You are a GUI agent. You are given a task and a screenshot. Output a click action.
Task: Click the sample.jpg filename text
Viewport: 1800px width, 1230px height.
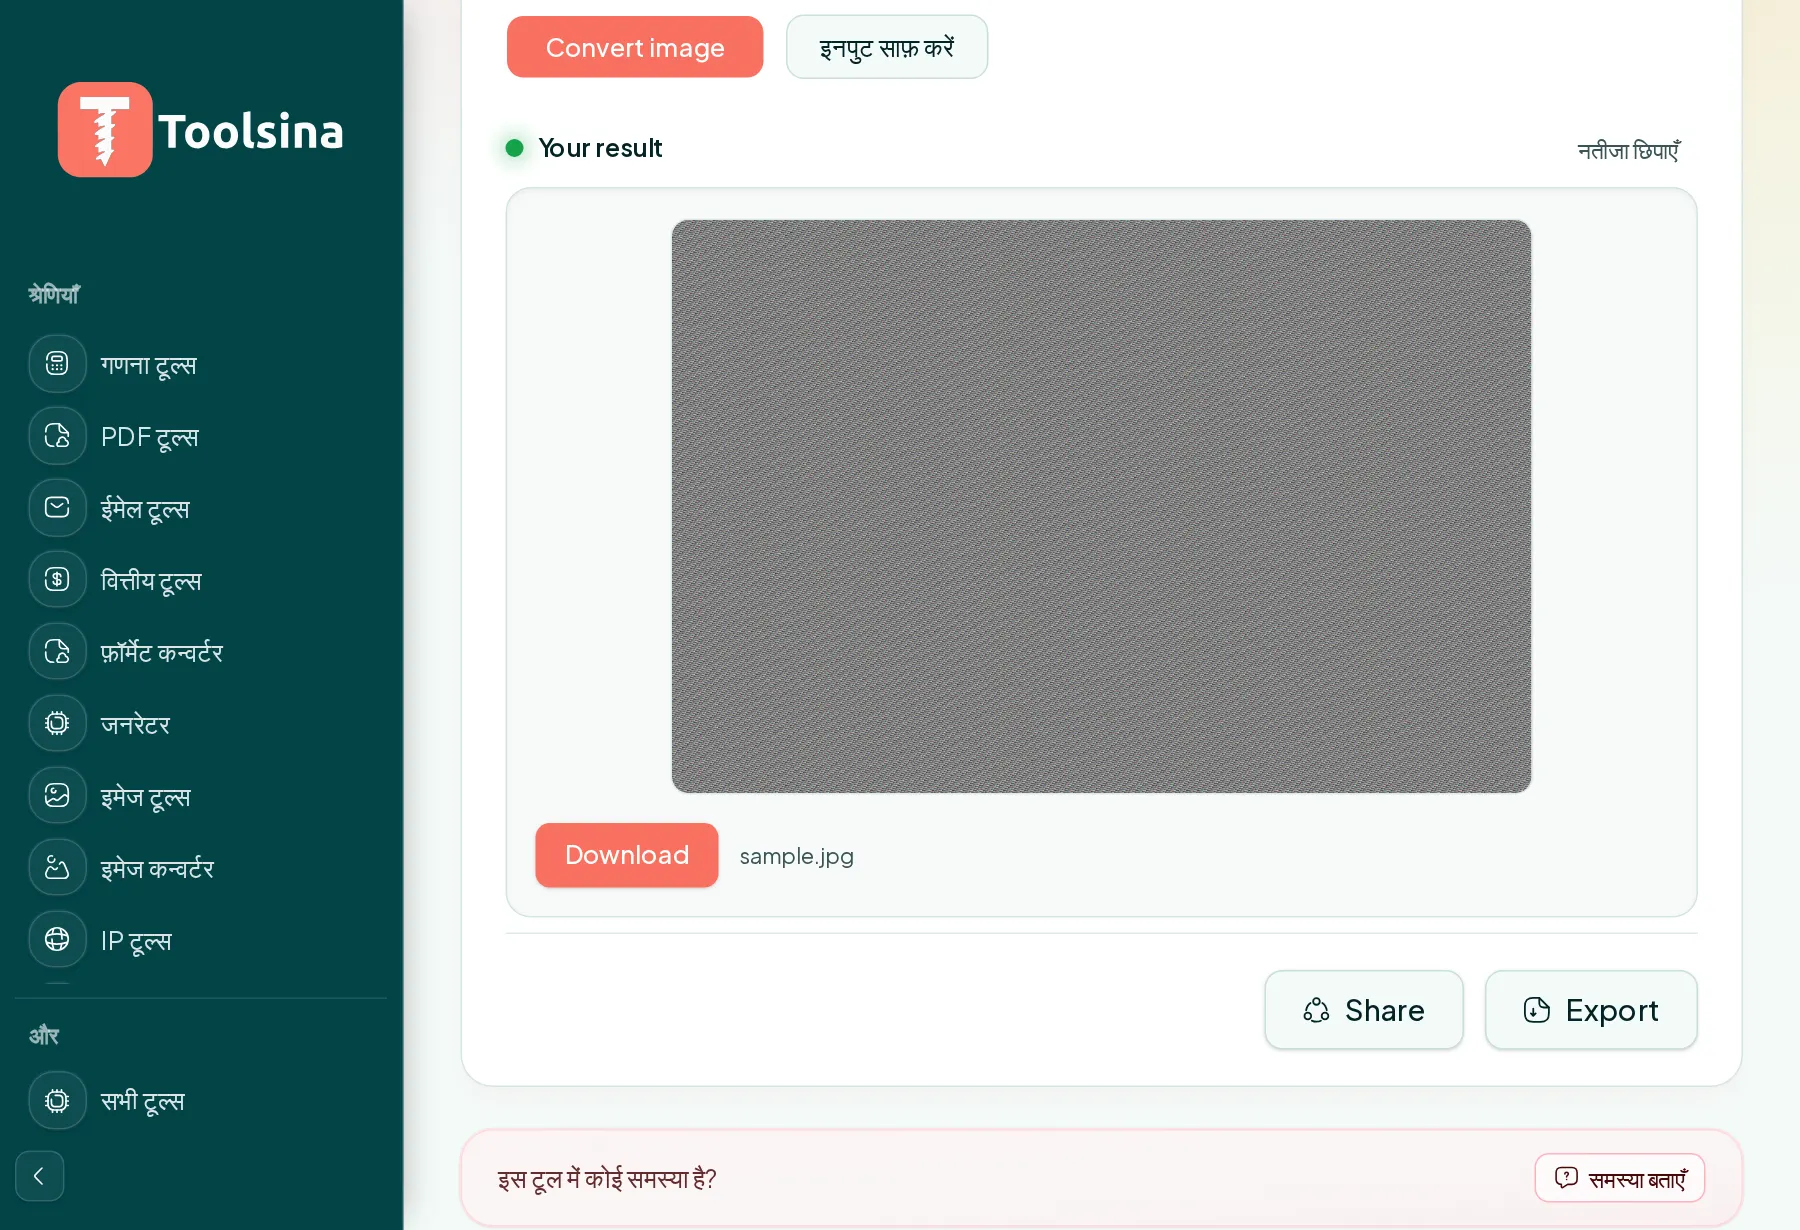(797, 856)
